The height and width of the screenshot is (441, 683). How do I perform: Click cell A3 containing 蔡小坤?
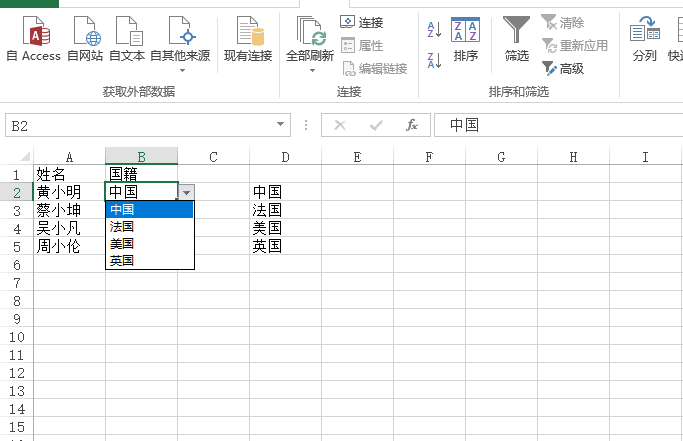pos(69,210)
